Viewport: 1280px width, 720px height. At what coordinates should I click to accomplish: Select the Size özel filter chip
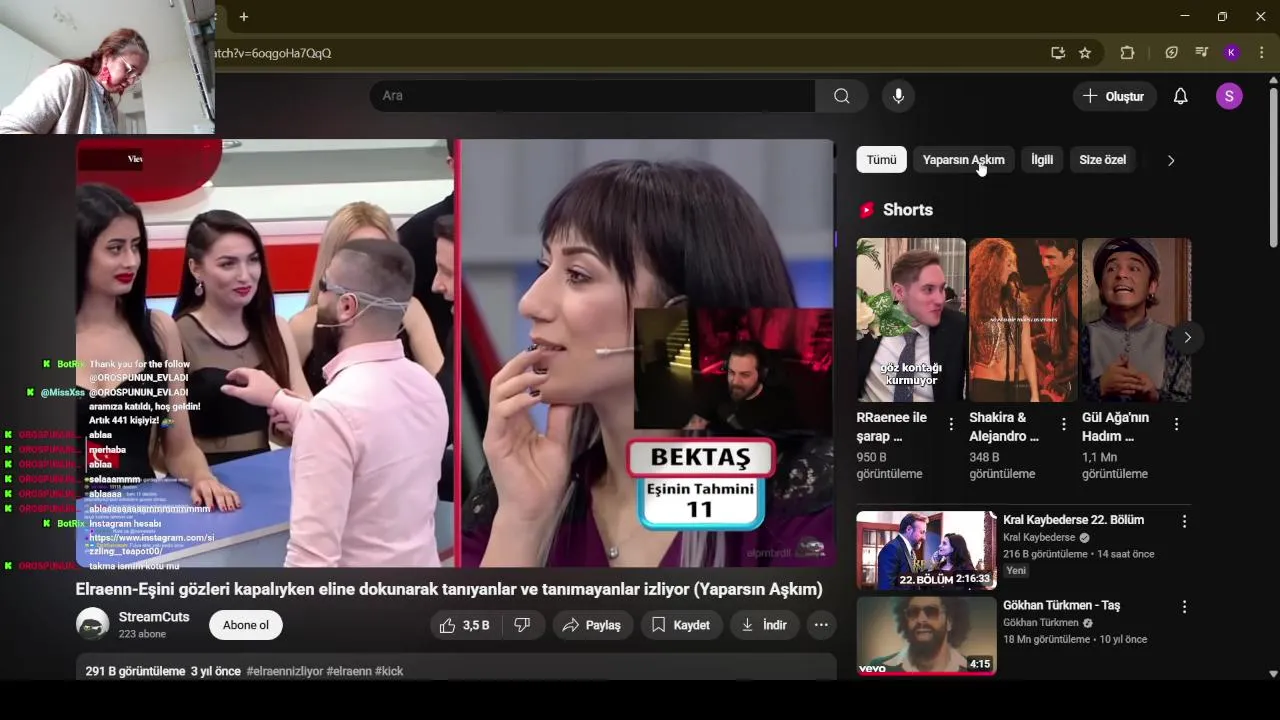pyautogui.click(x=1102, y=160)
